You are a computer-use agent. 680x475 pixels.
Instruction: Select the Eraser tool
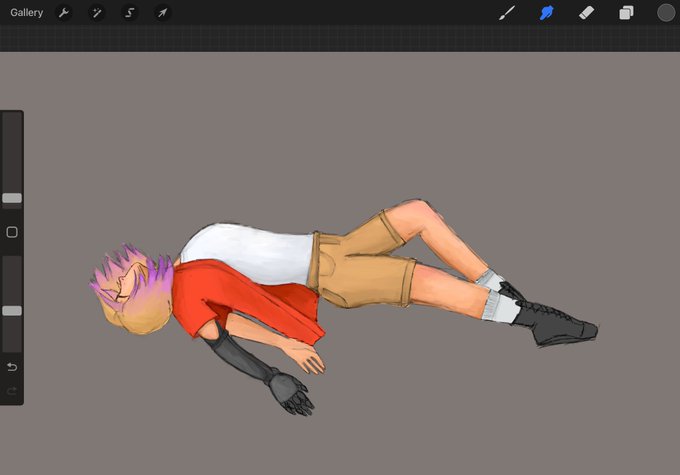click(586, 13)
